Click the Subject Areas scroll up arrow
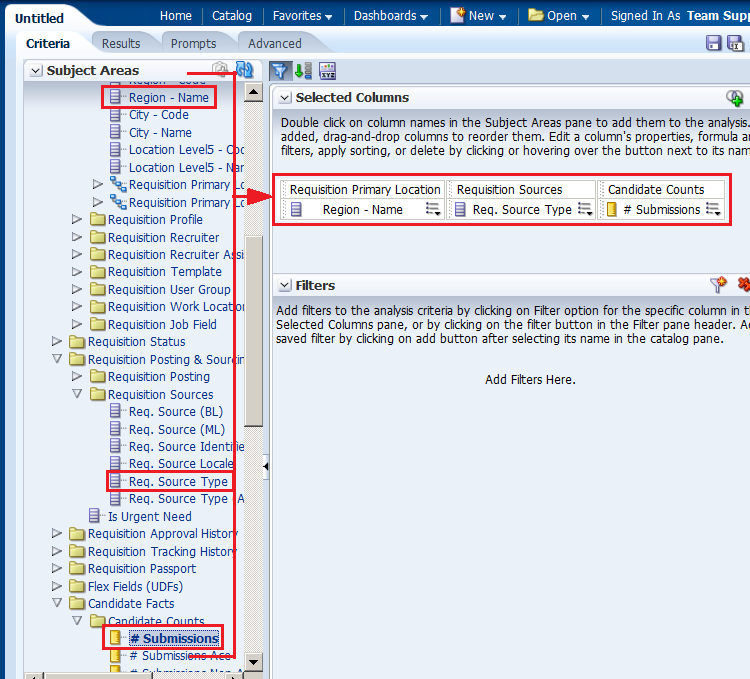This screenshot has width=750, height=679. [254, 91]
